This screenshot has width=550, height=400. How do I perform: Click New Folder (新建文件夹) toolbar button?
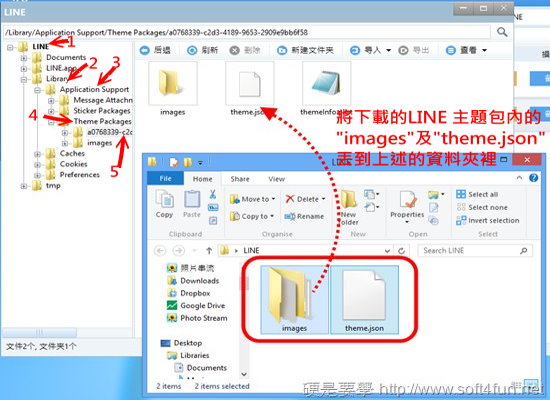(305, 51)
